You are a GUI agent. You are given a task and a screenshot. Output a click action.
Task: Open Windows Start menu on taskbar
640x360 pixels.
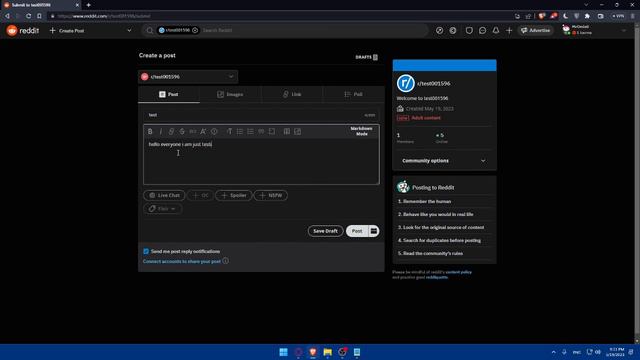coord(283,352)
